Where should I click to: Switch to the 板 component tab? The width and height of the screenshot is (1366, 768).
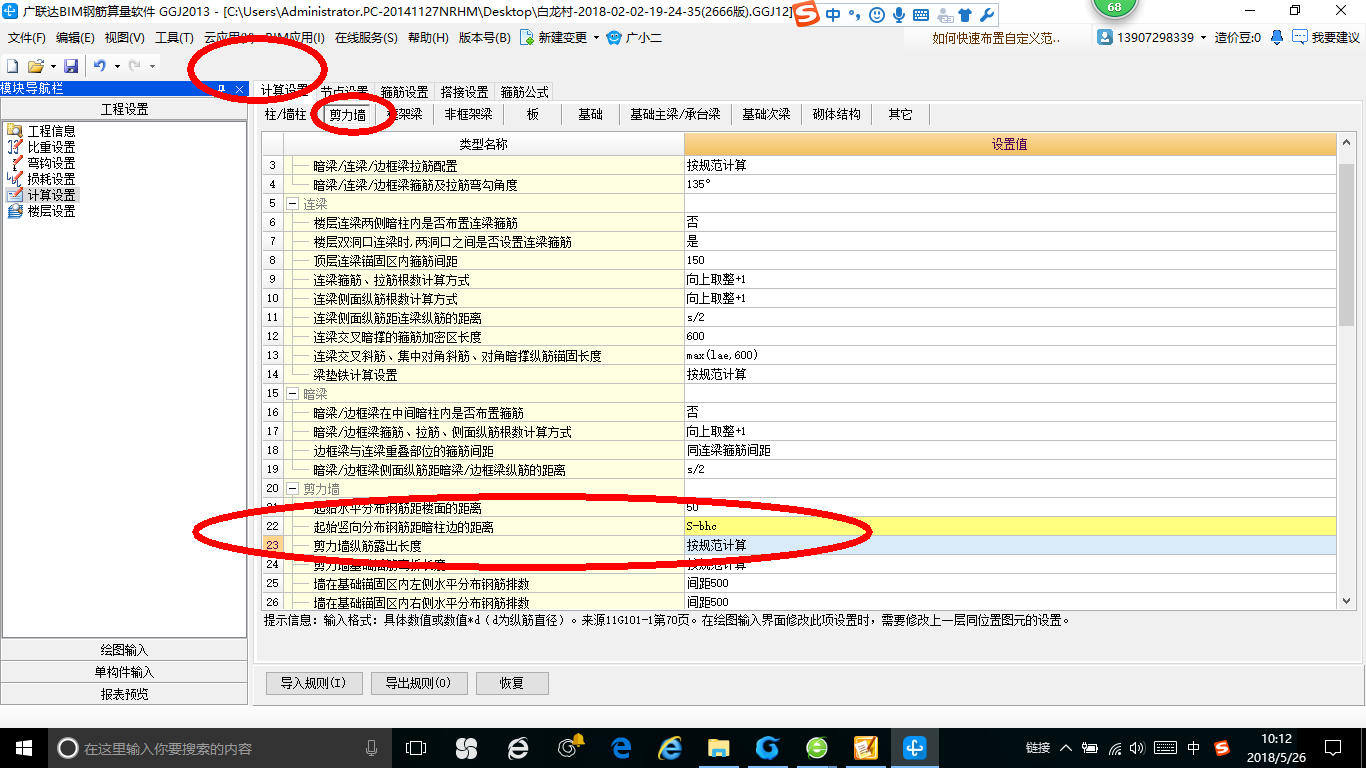533,114
